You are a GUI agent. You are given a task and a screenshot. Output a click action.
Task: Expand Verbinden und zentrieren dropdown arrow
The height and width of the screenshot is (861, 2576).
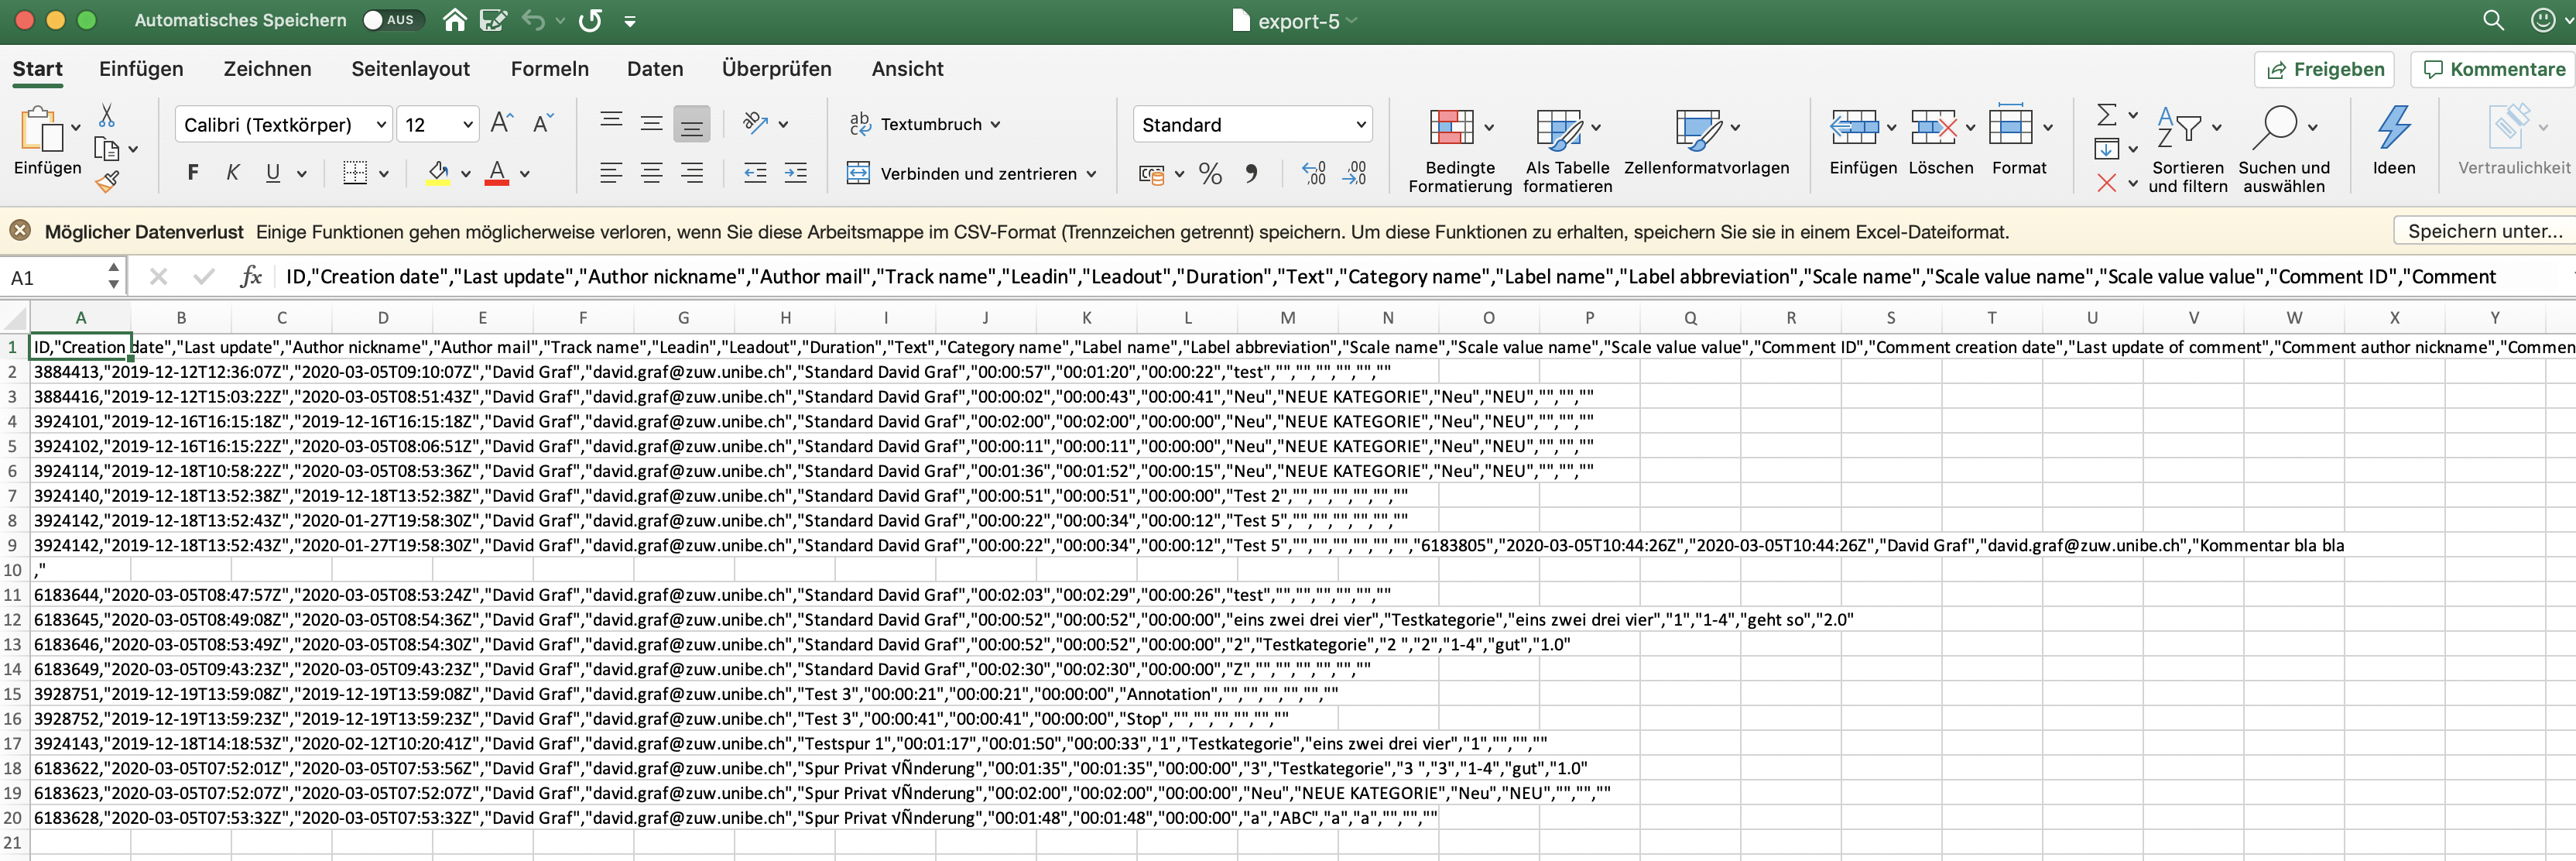1091,174
